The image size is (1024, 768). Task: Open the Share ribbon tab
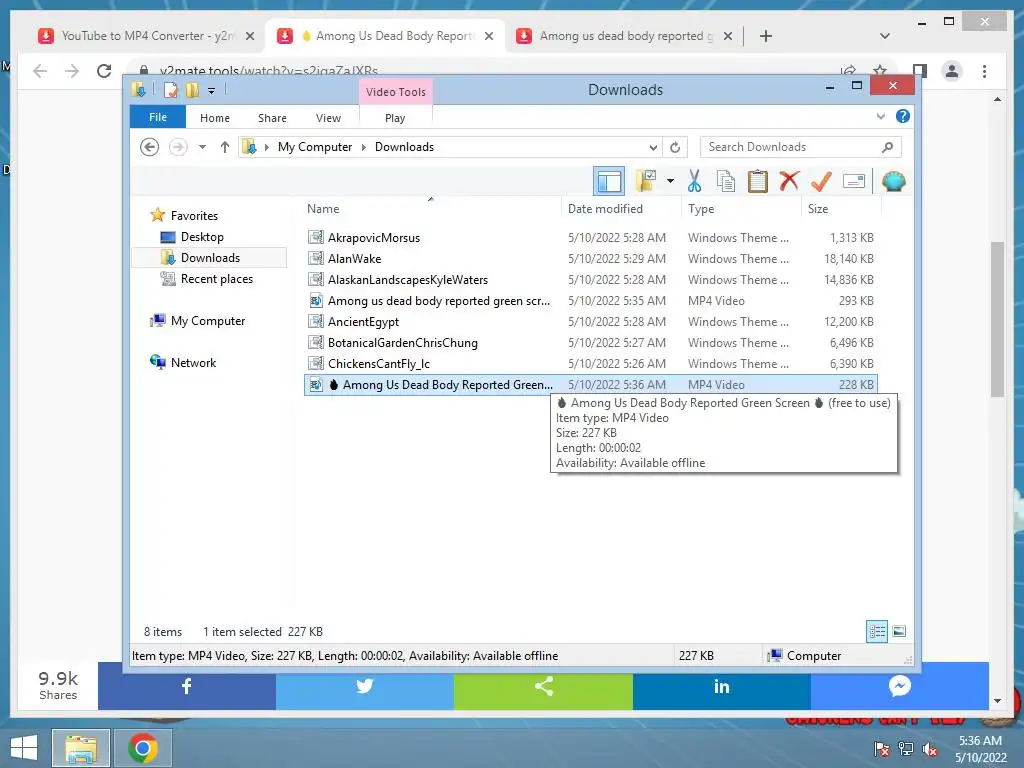[272, 118]
